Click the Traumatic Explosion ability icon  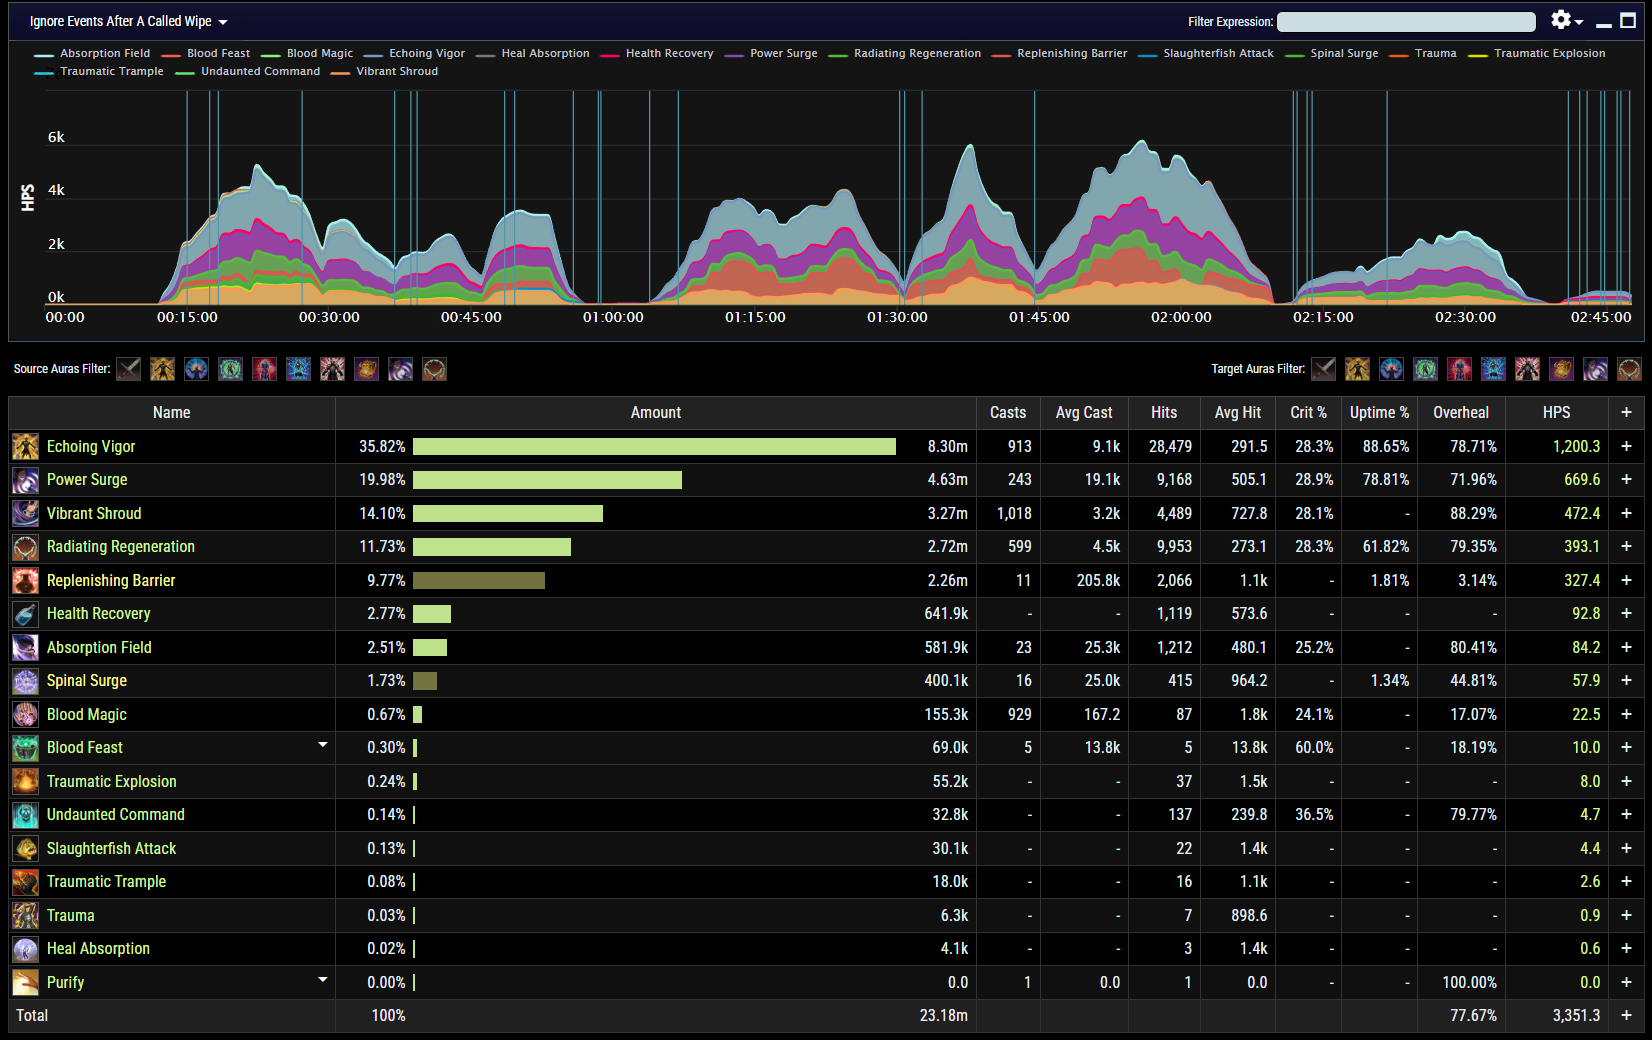tap(25, 782)
